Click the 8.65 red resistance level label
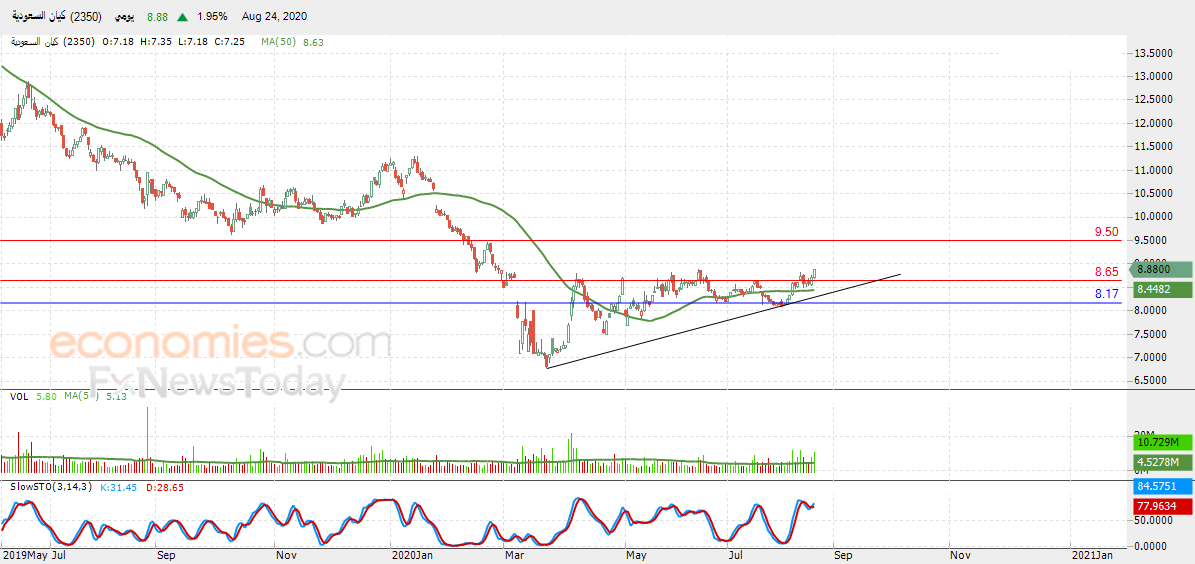 (x=1106, y=271)
